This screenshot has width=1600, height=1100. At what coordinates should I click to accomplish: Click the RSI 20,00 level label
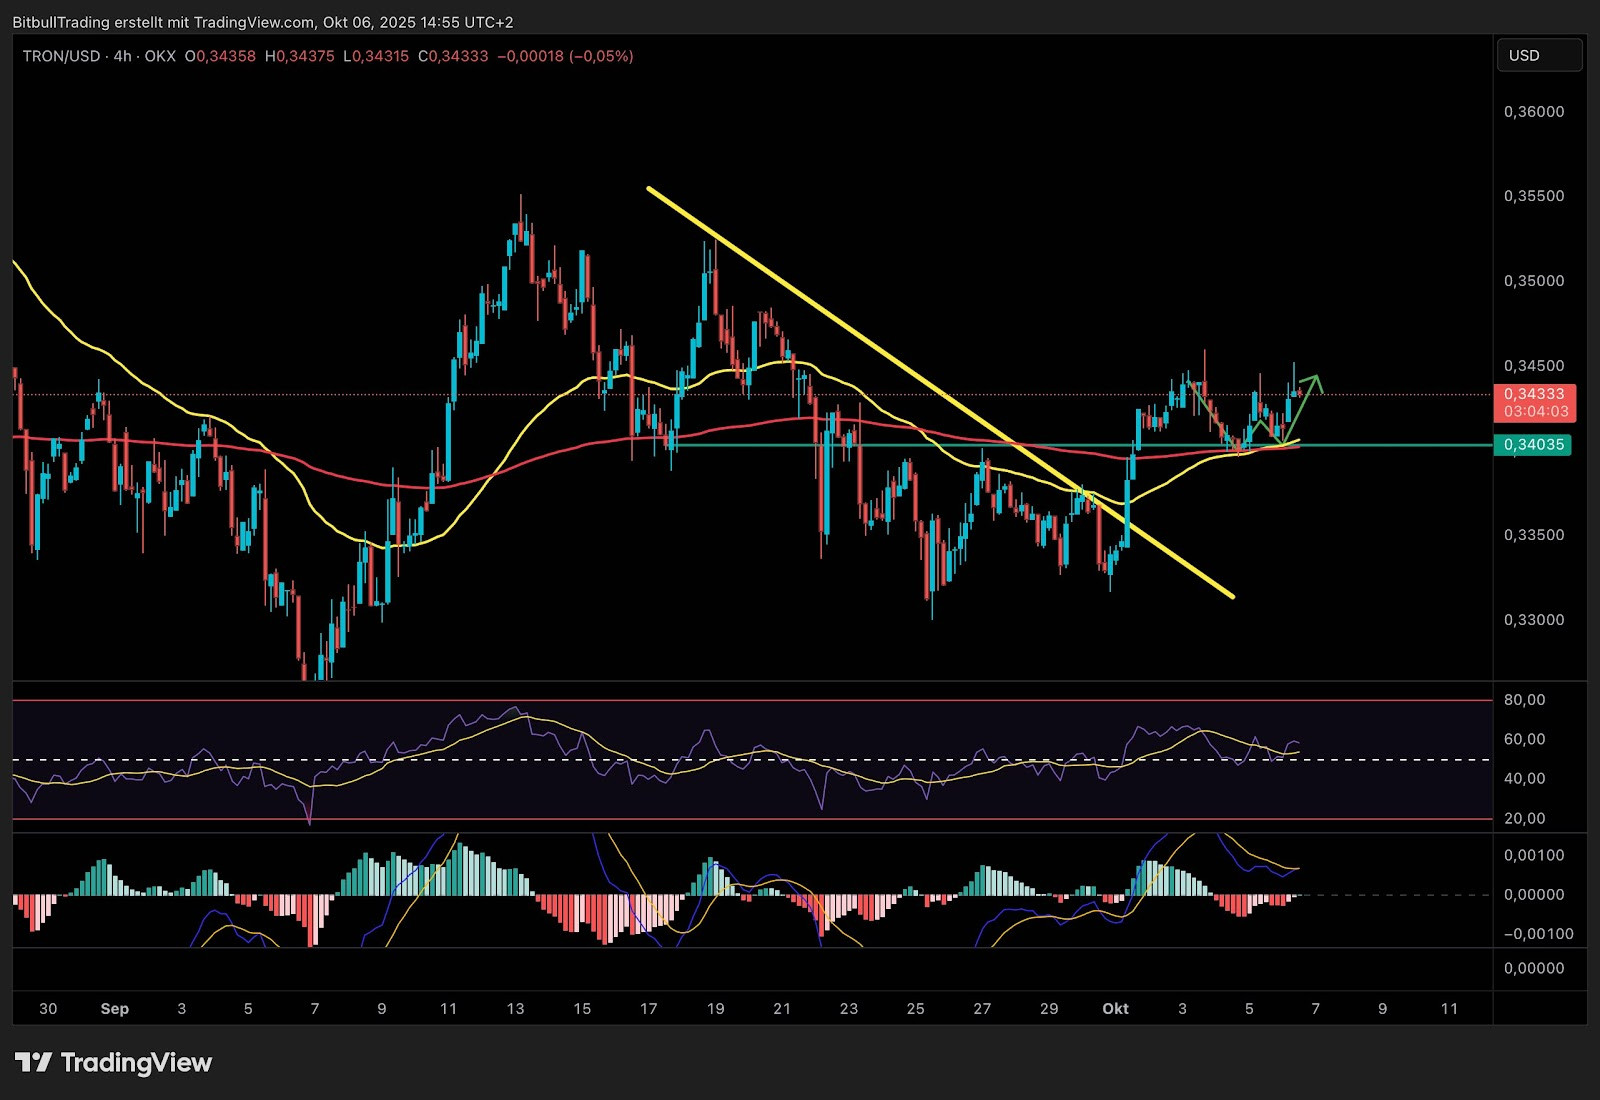[1524, 819]
